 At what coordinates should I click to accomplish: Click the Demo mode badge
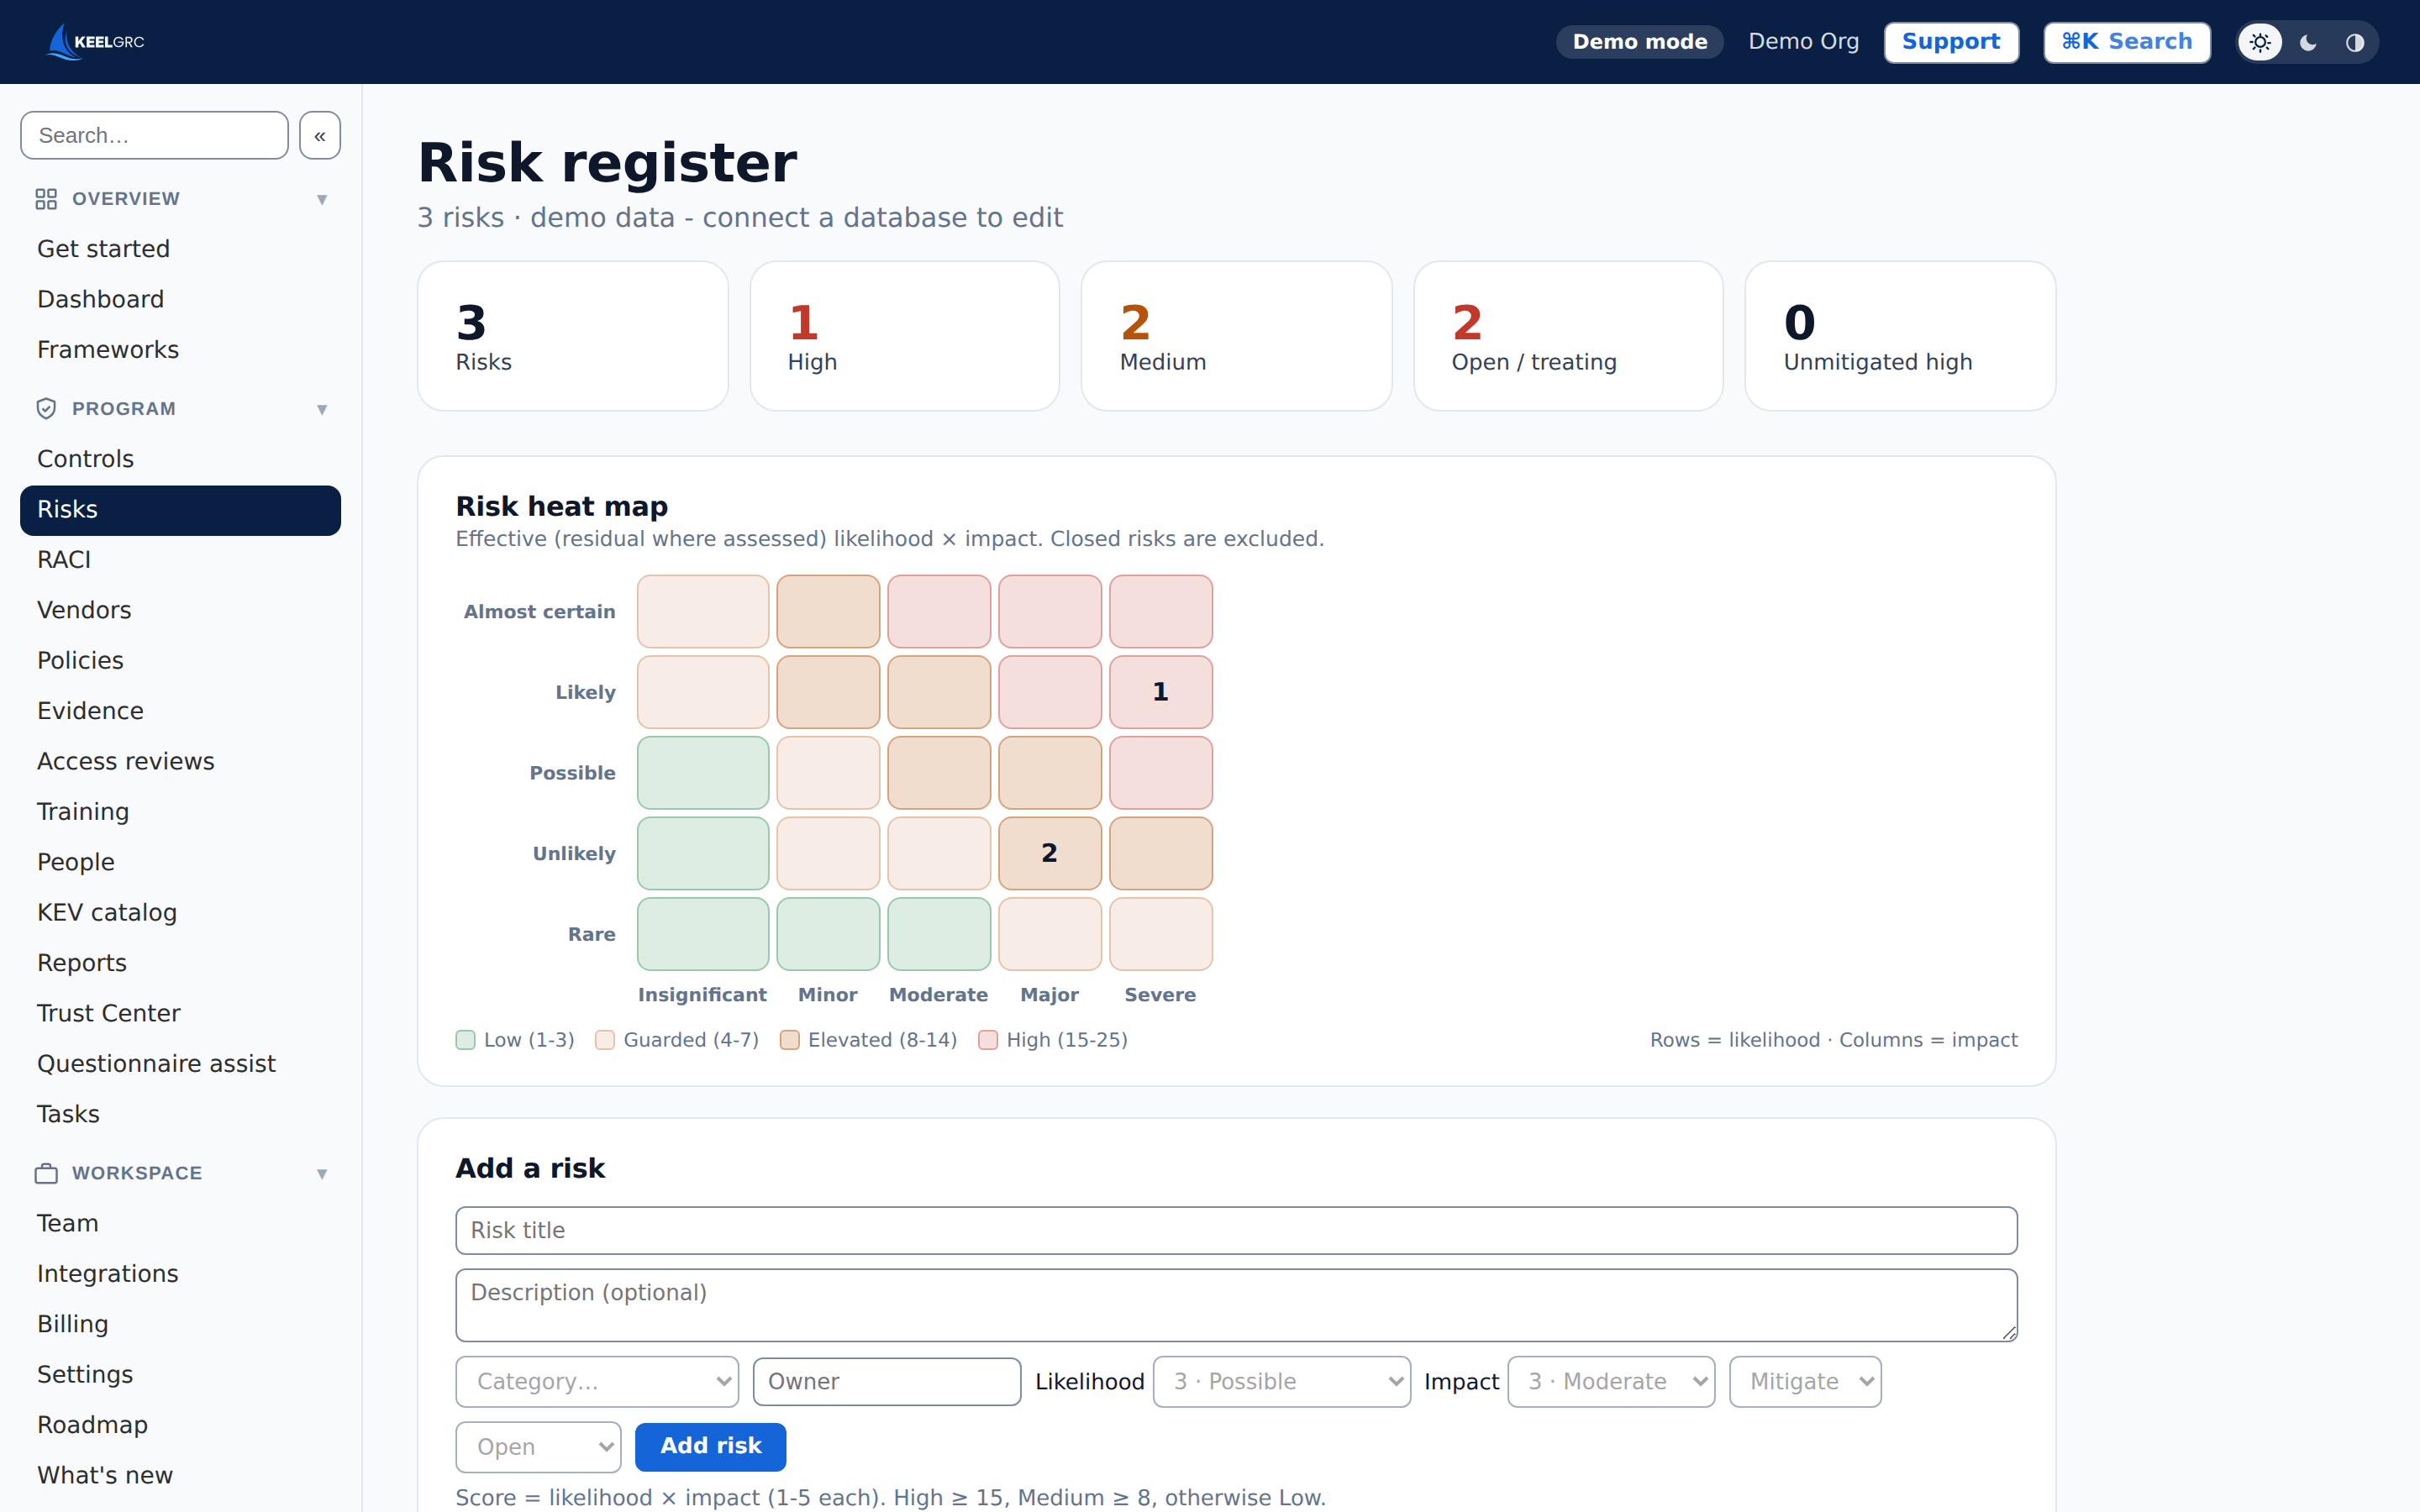tap(1640, 42)
